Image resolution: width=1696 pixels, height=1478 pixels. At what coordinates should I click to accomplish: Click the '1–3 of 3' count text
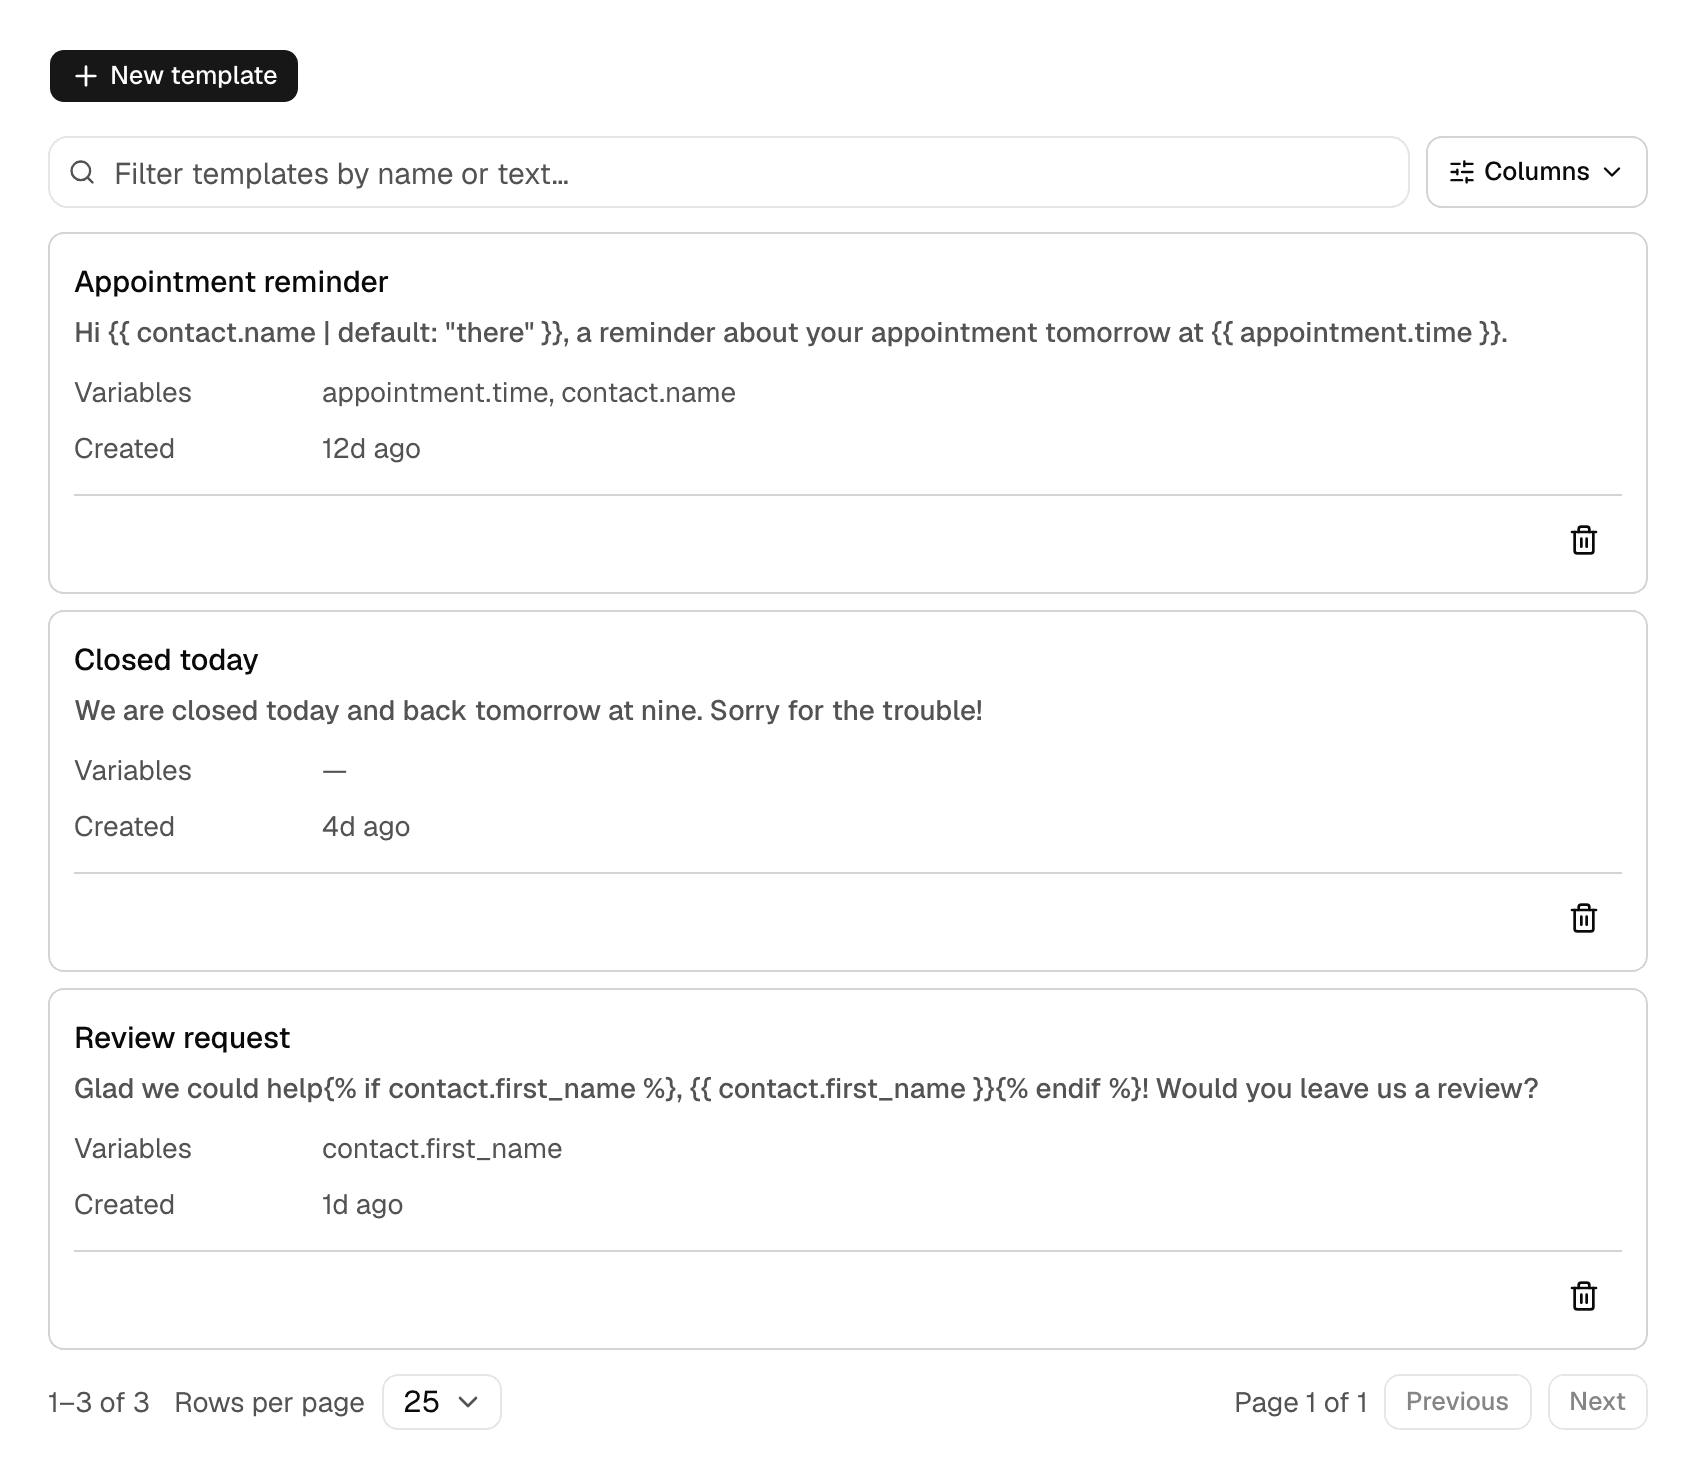pyautogui.click(x=99, y=1403)
